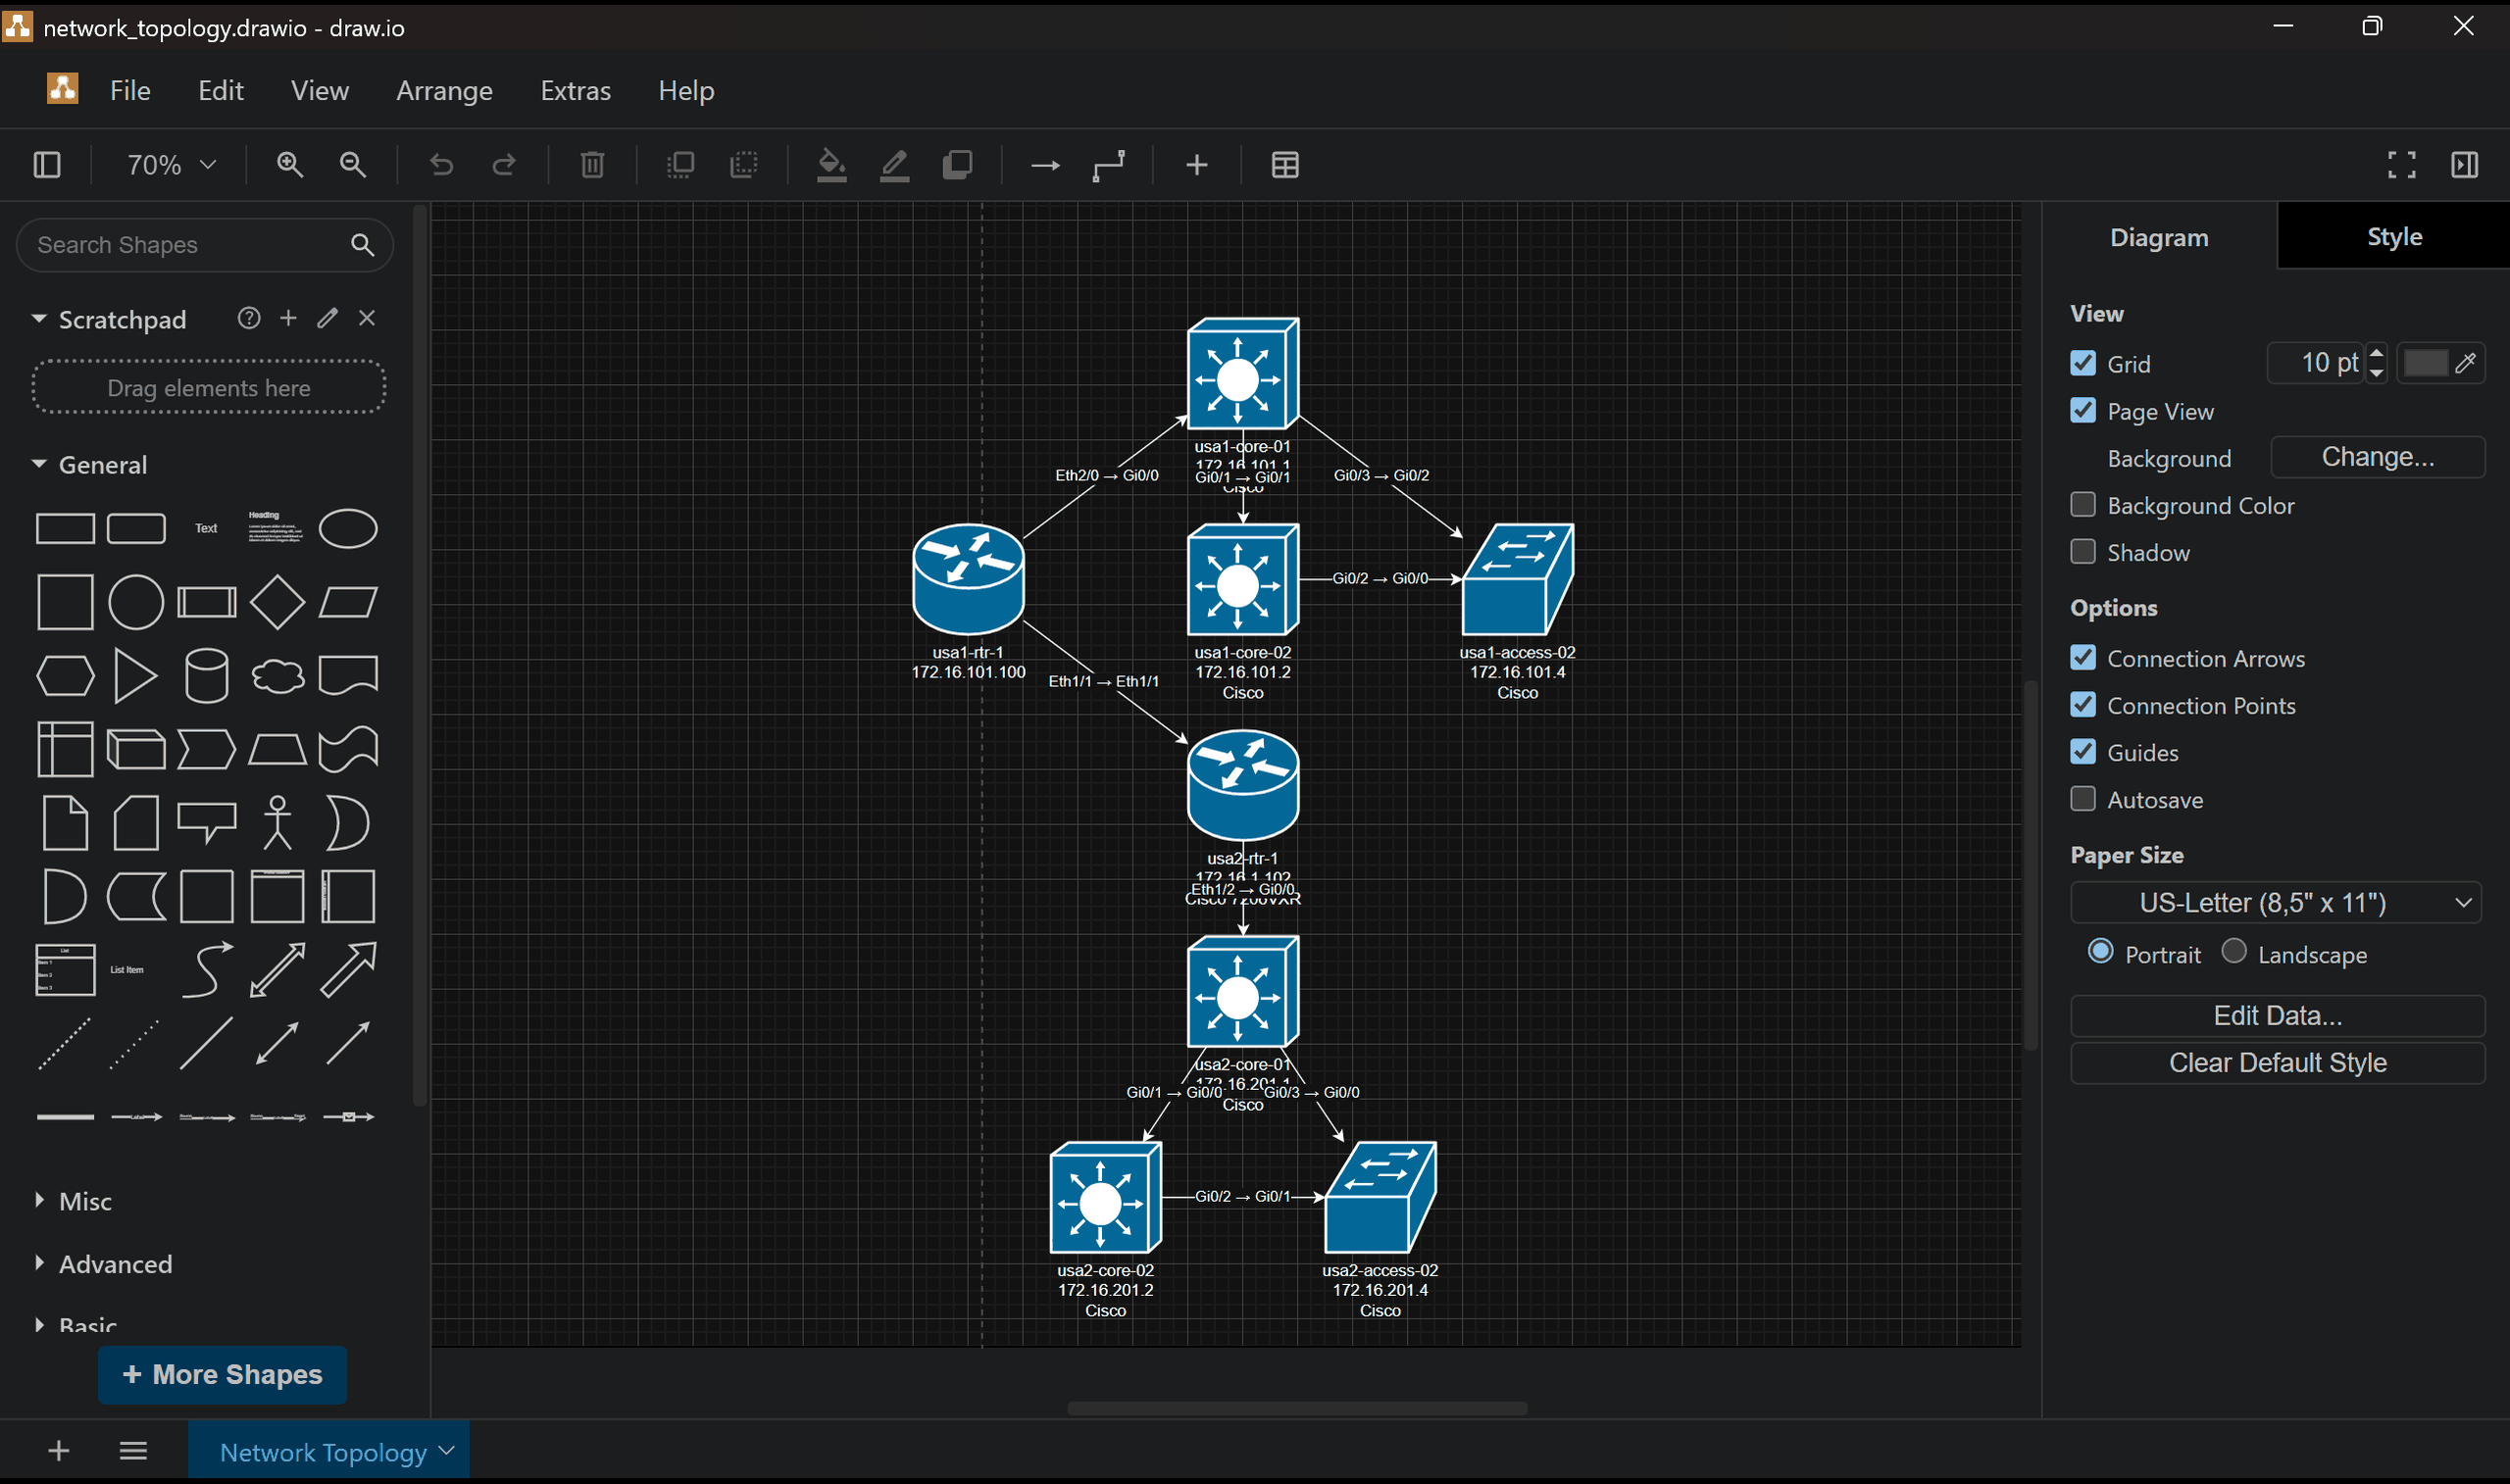
Task: Open the grid color swatch
Action: click(2441, 363)
